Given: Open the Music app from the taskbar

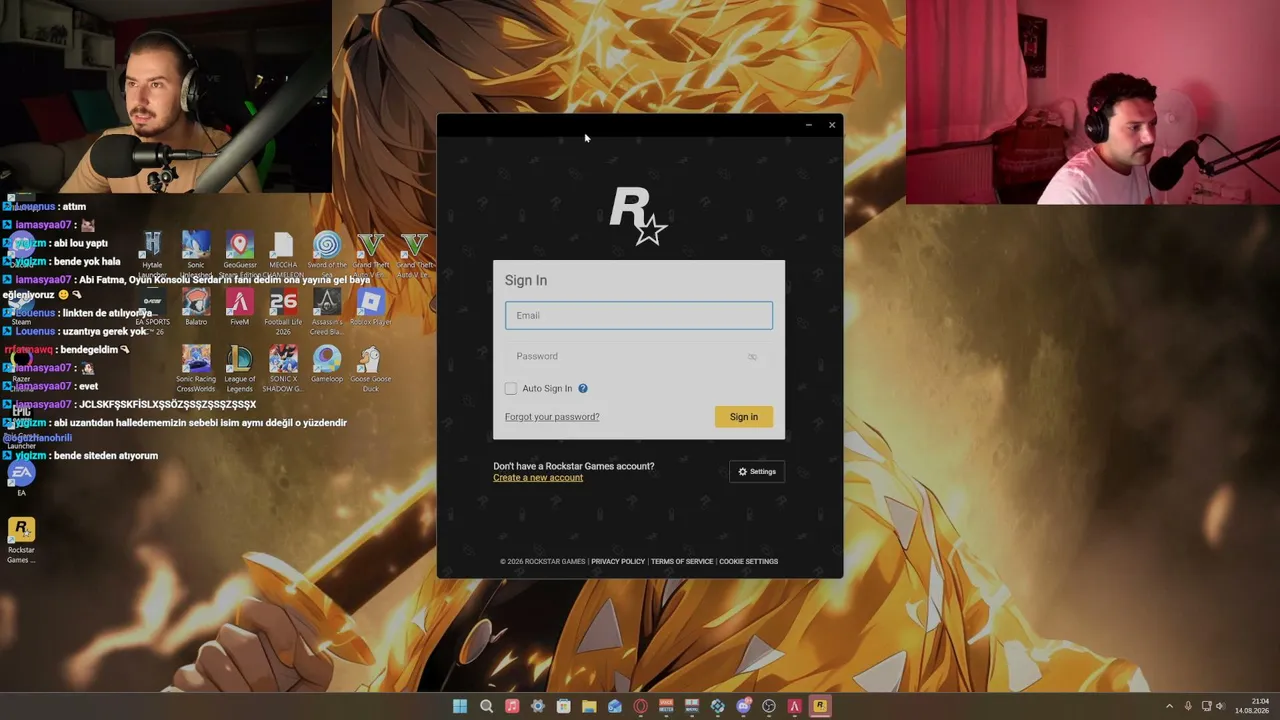Looking at the screenshot, I should pyautogui.click(x=512, y=706).
